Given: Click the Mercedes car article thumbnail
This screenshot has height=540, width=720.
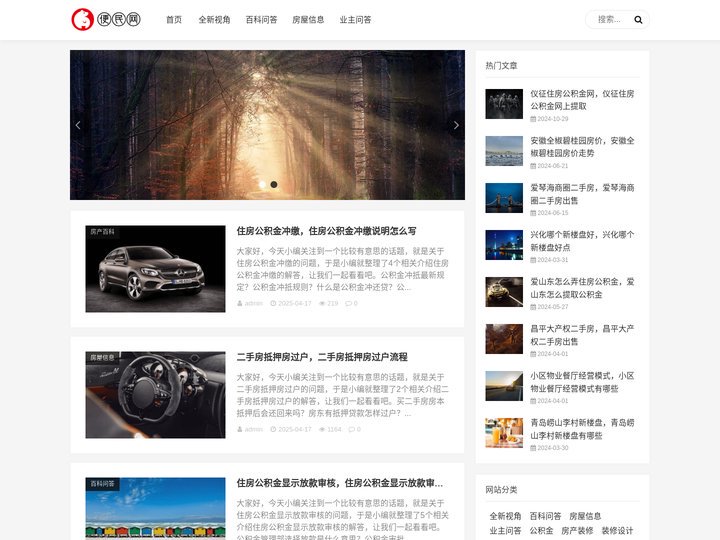Looking at the screenshot, I should pos(155,269).
